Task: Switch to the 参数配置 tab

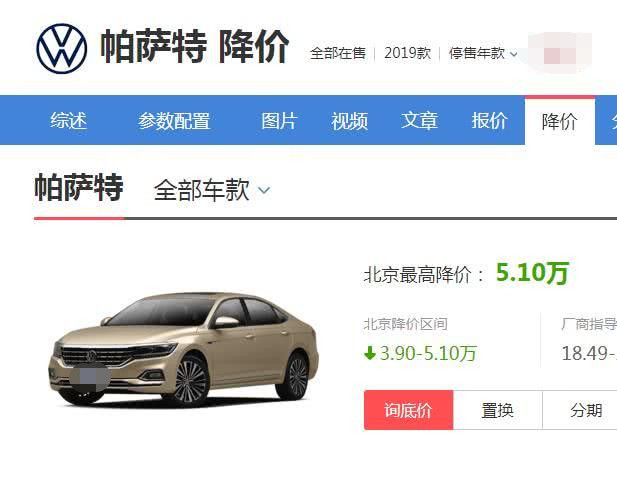Action: click(174, 120)
